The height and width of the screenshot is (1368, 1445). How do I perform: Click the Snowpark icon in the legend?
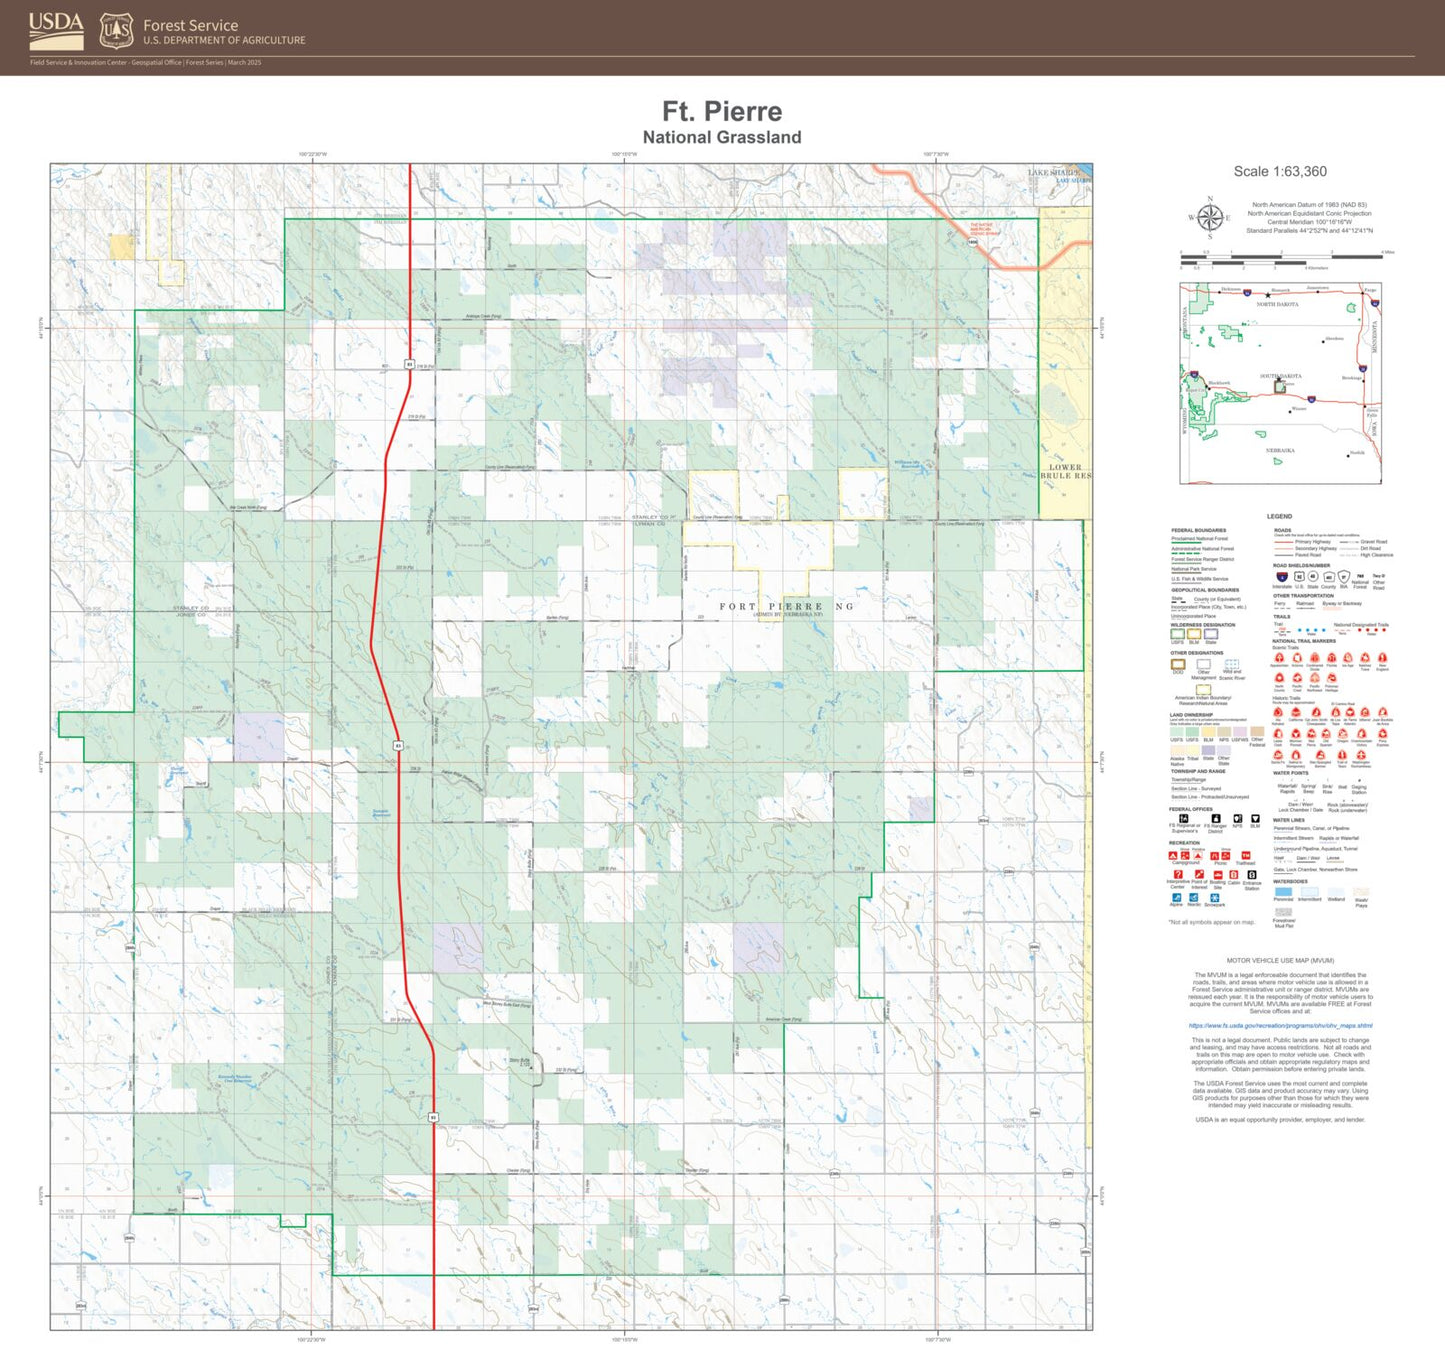click(x=1214, y=898)
